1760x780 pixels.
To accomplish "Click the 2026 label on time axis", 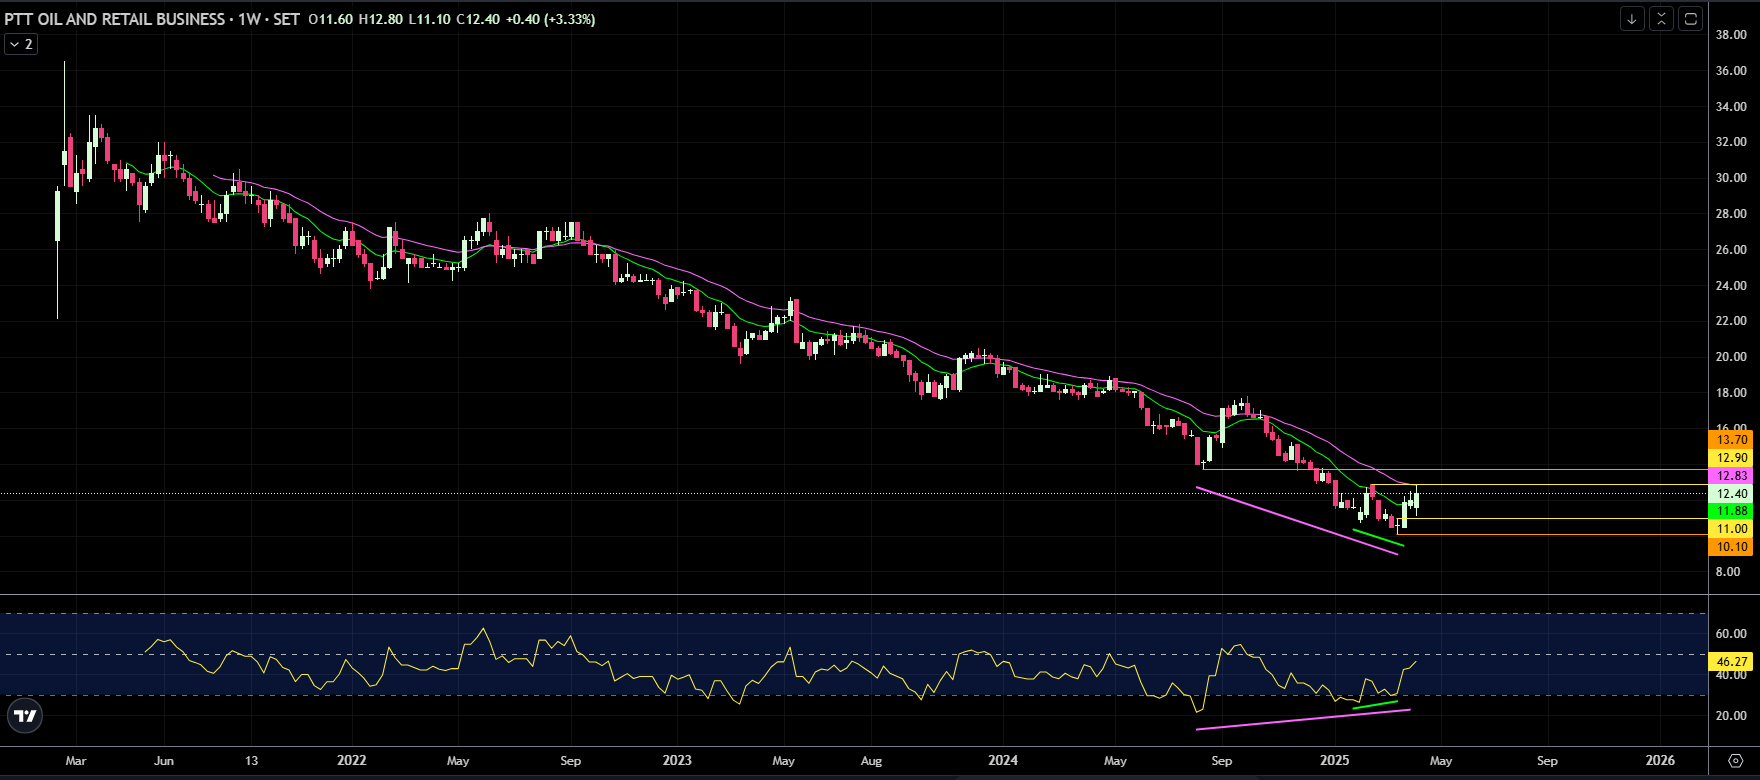I will click(1660, 760).
